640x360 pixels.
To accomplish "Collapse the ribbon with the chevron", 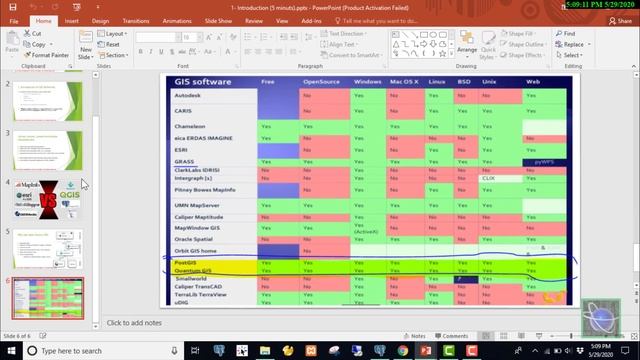I will click(633, 66).
